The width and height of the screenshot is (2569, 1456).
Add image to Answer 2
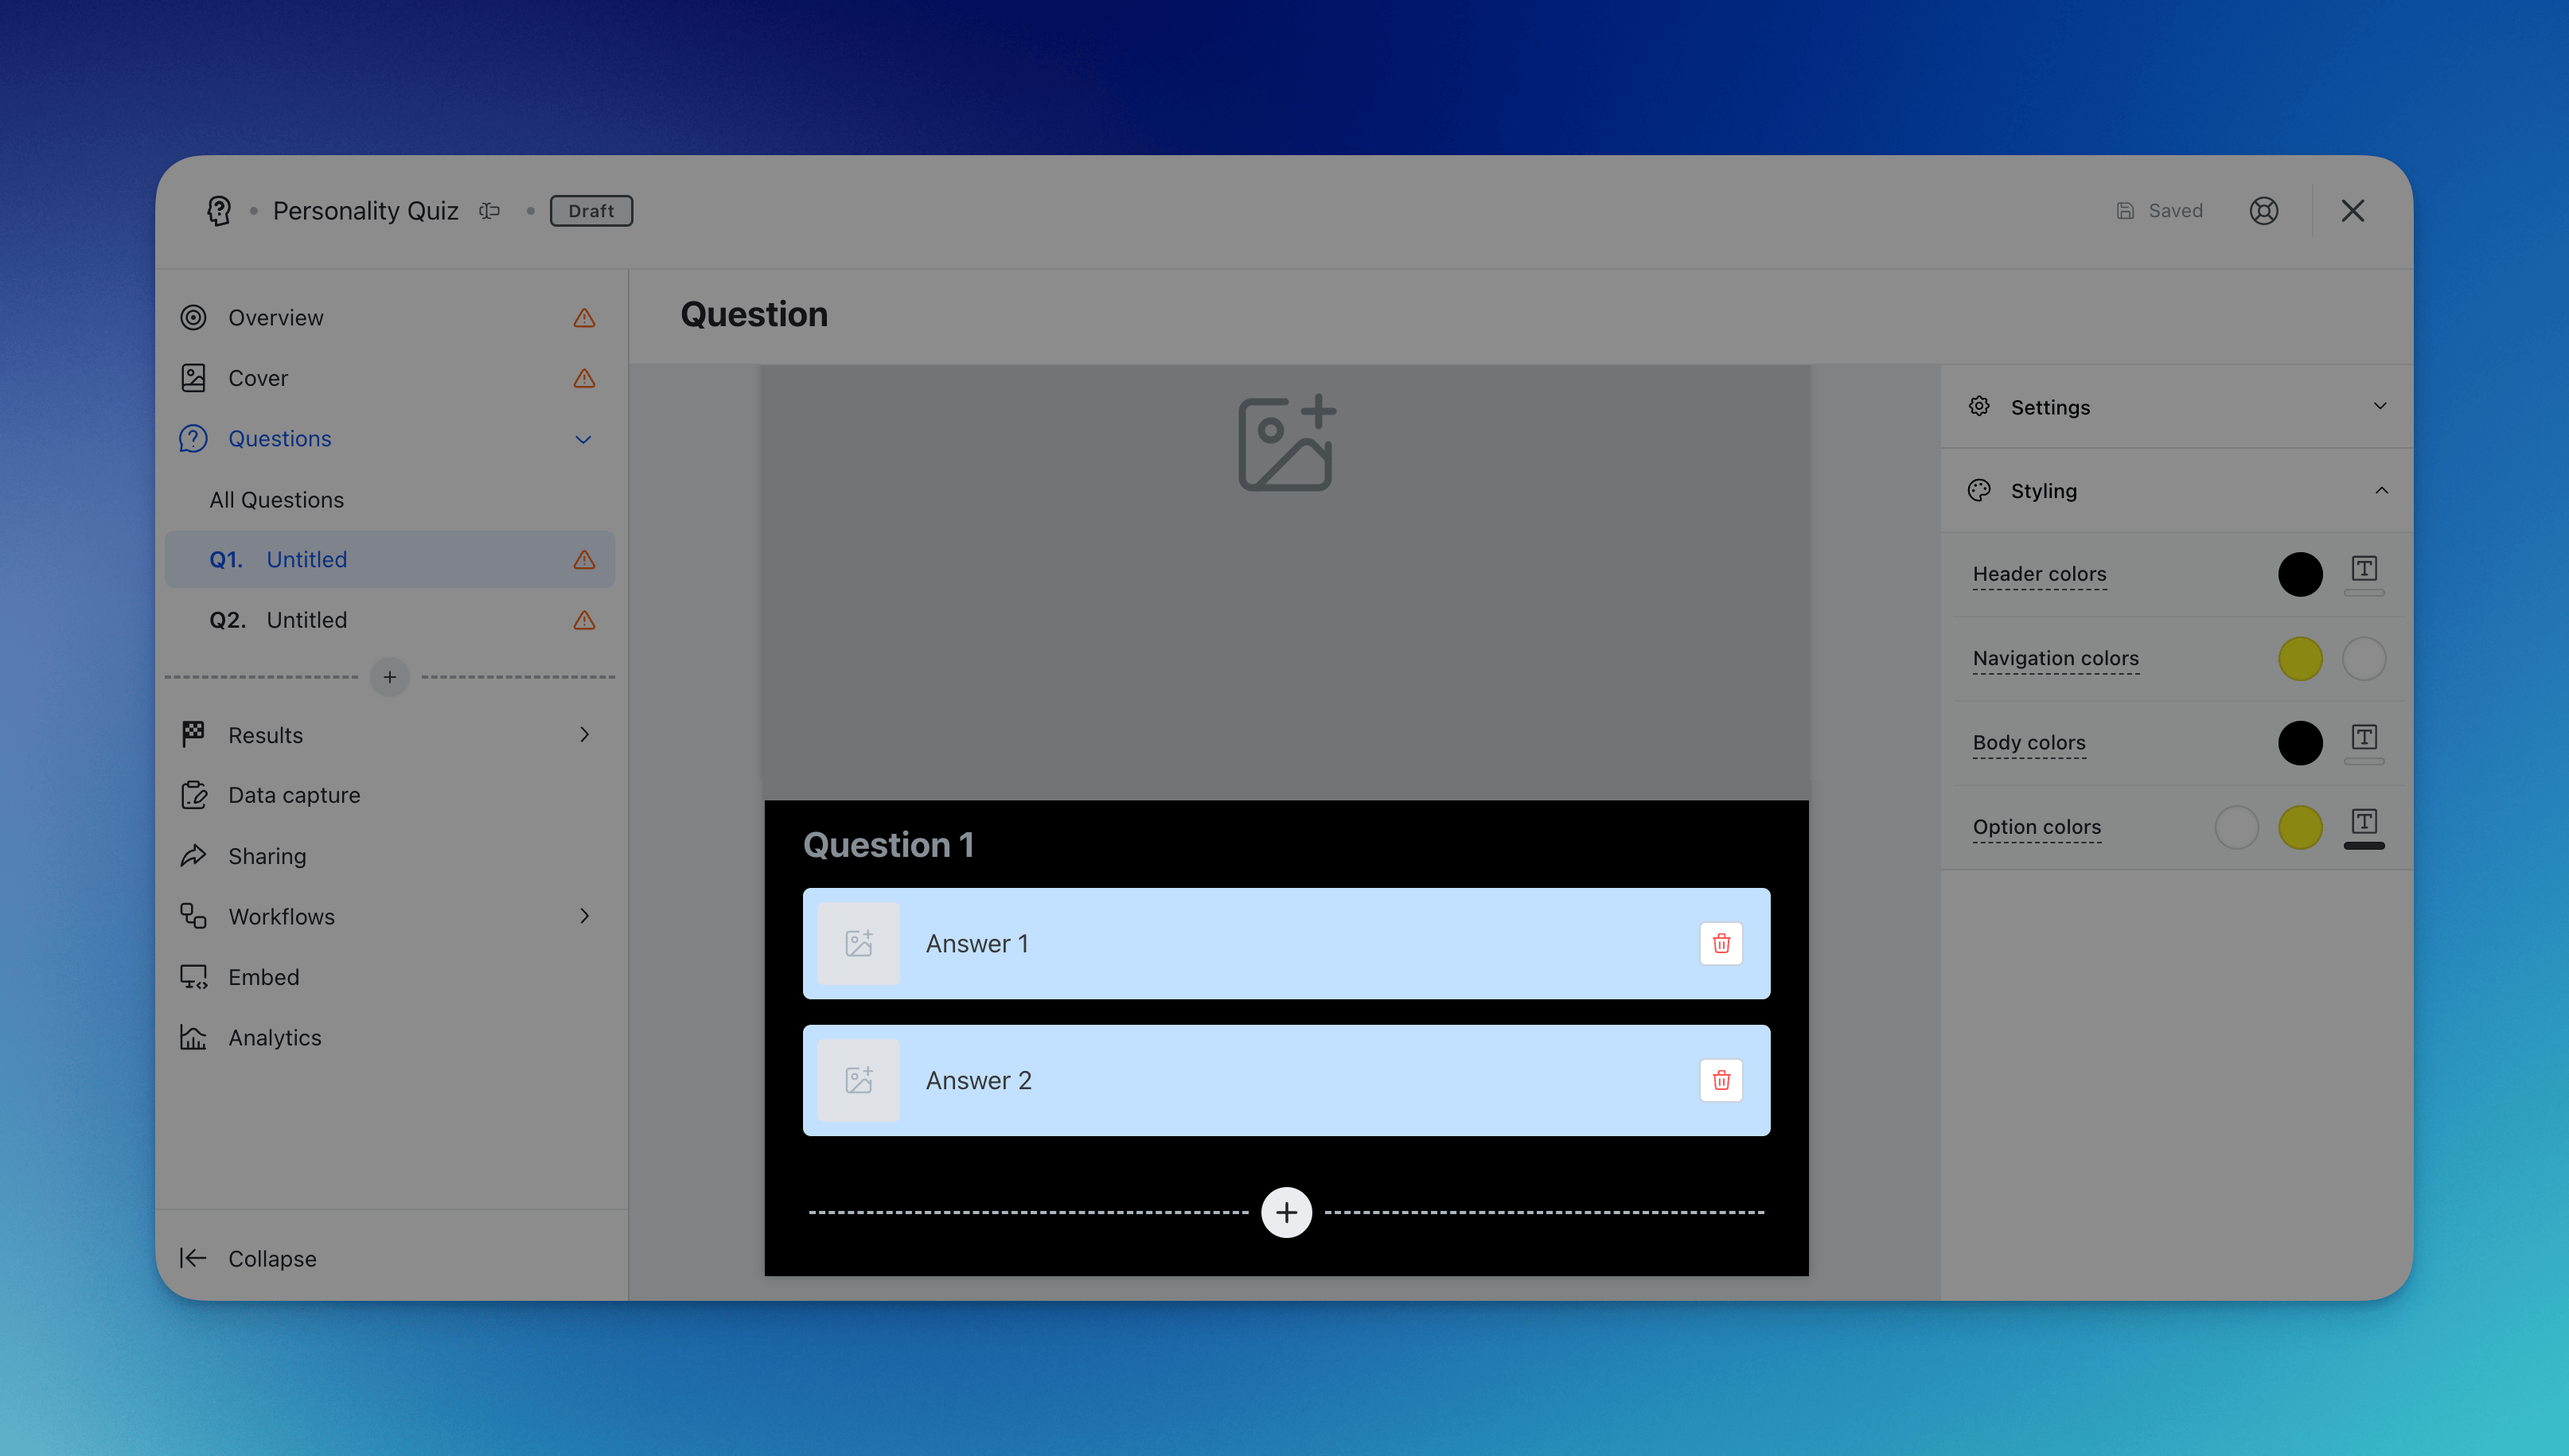858,1080
